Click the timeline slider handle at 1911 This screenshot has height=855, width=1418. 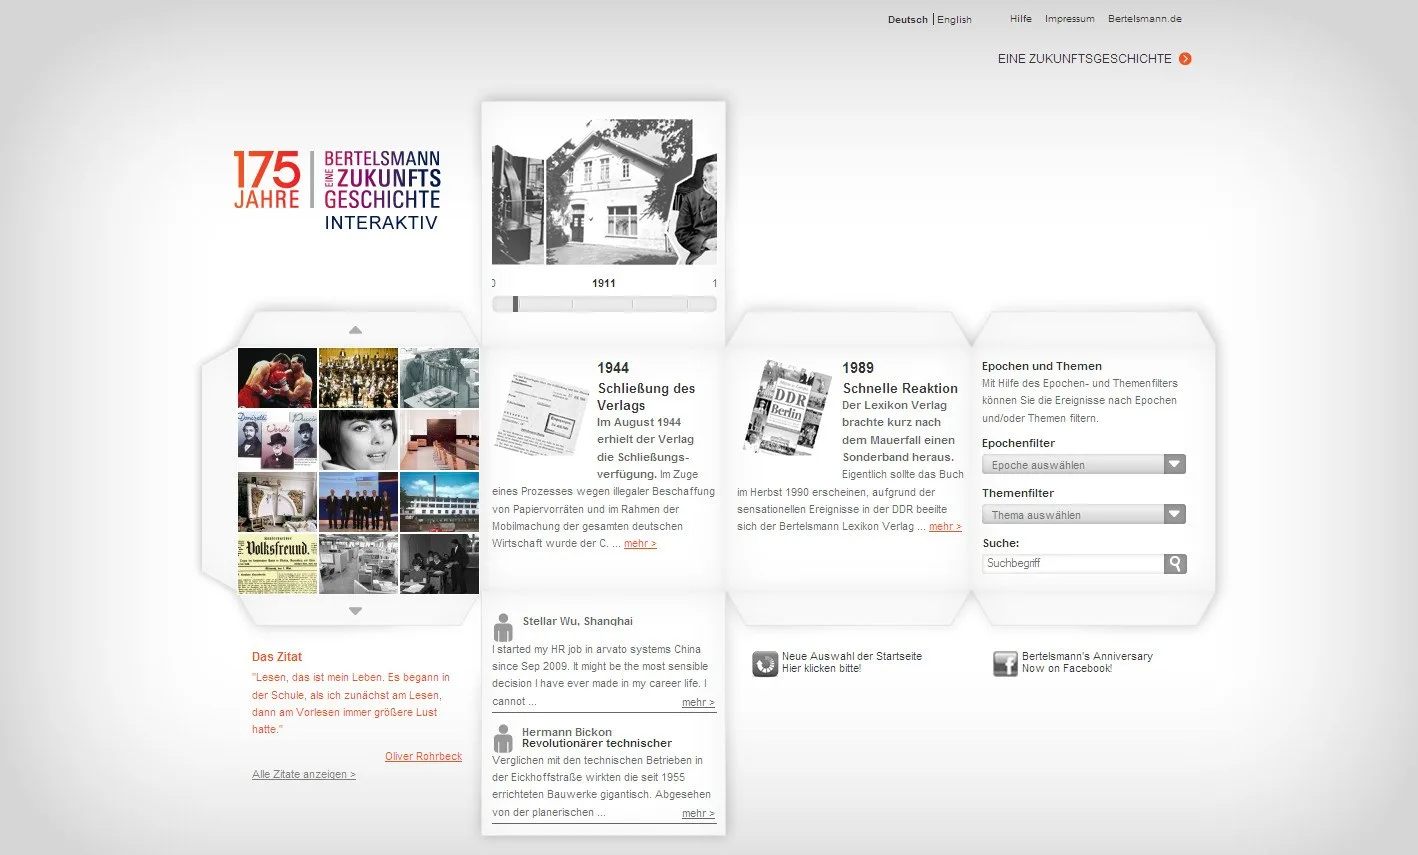pyautogui.click(x=515, y=304)
